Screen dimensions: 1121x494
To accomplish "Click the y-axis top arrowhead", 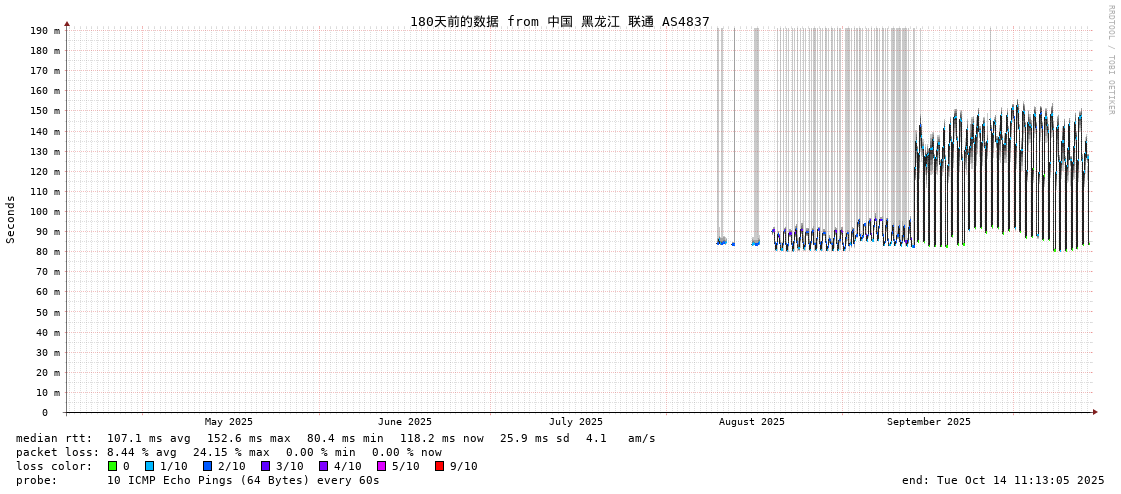I will (x=67, y=23).
